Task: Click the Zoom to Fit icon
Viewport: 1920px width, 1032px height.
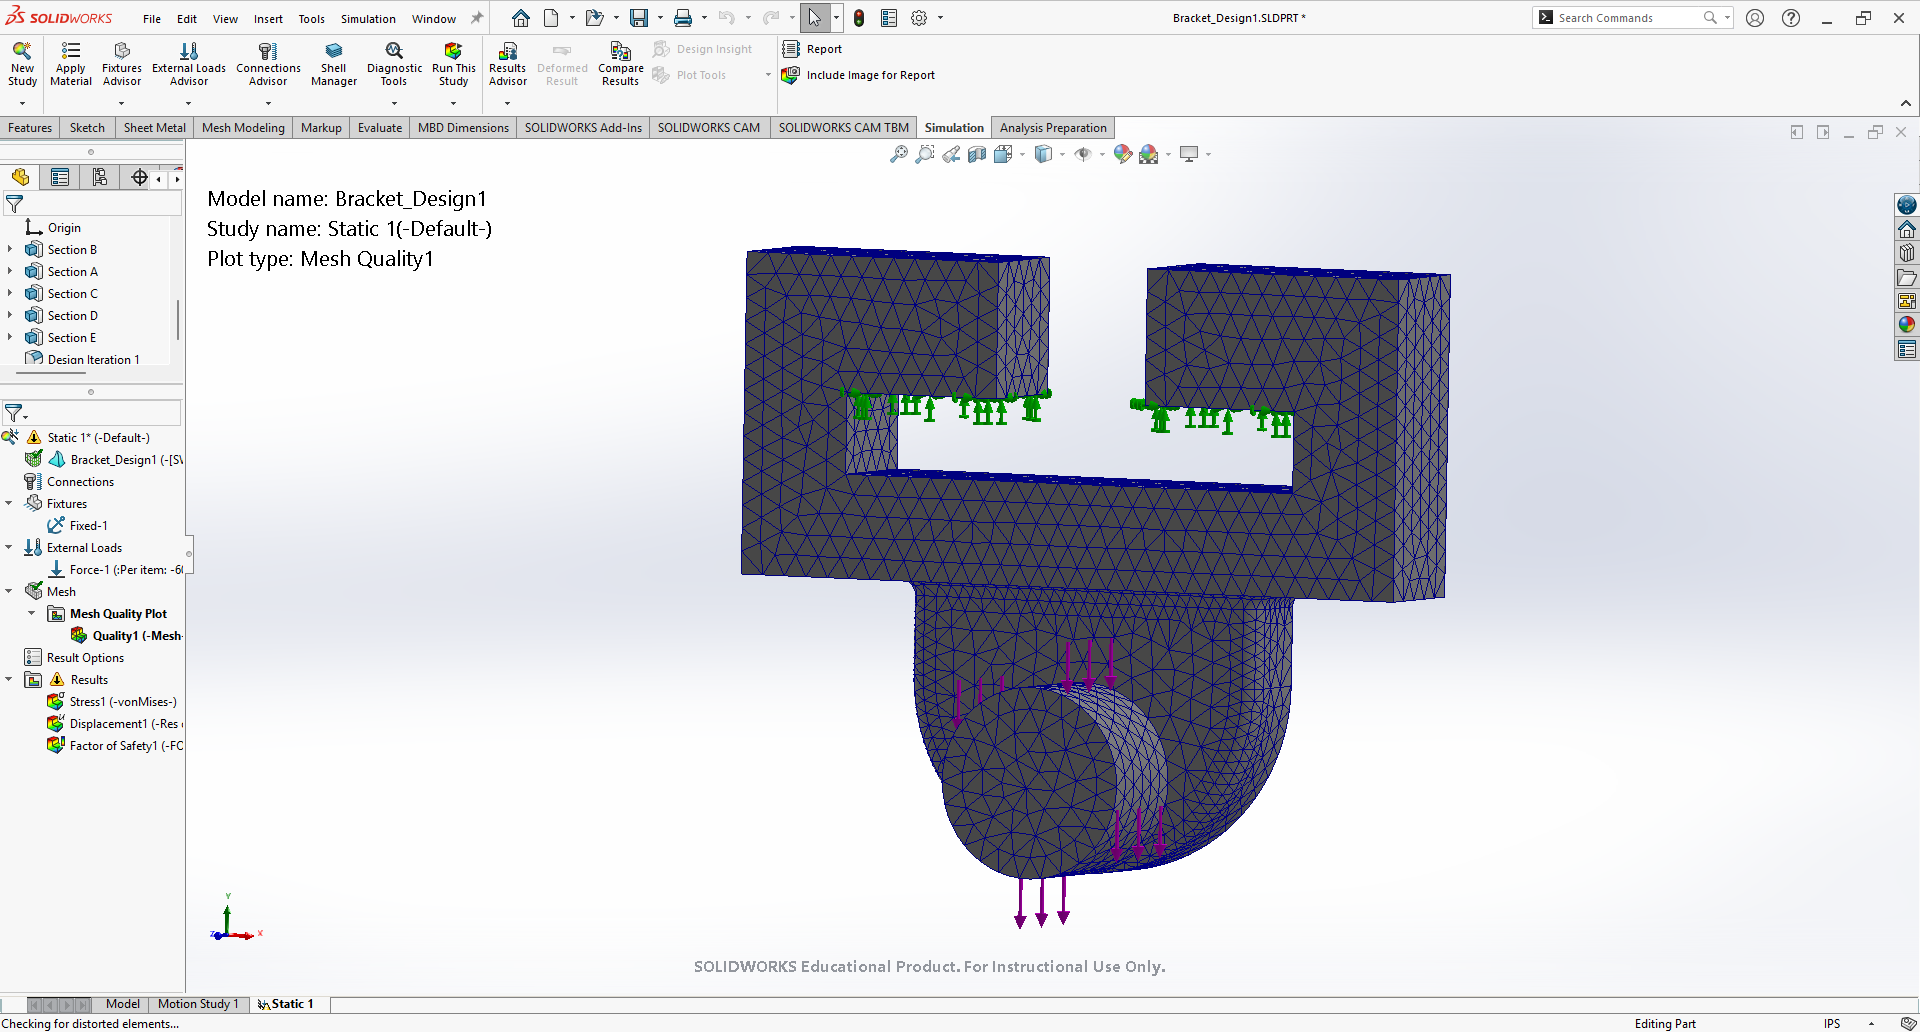Action: [898, 154]
